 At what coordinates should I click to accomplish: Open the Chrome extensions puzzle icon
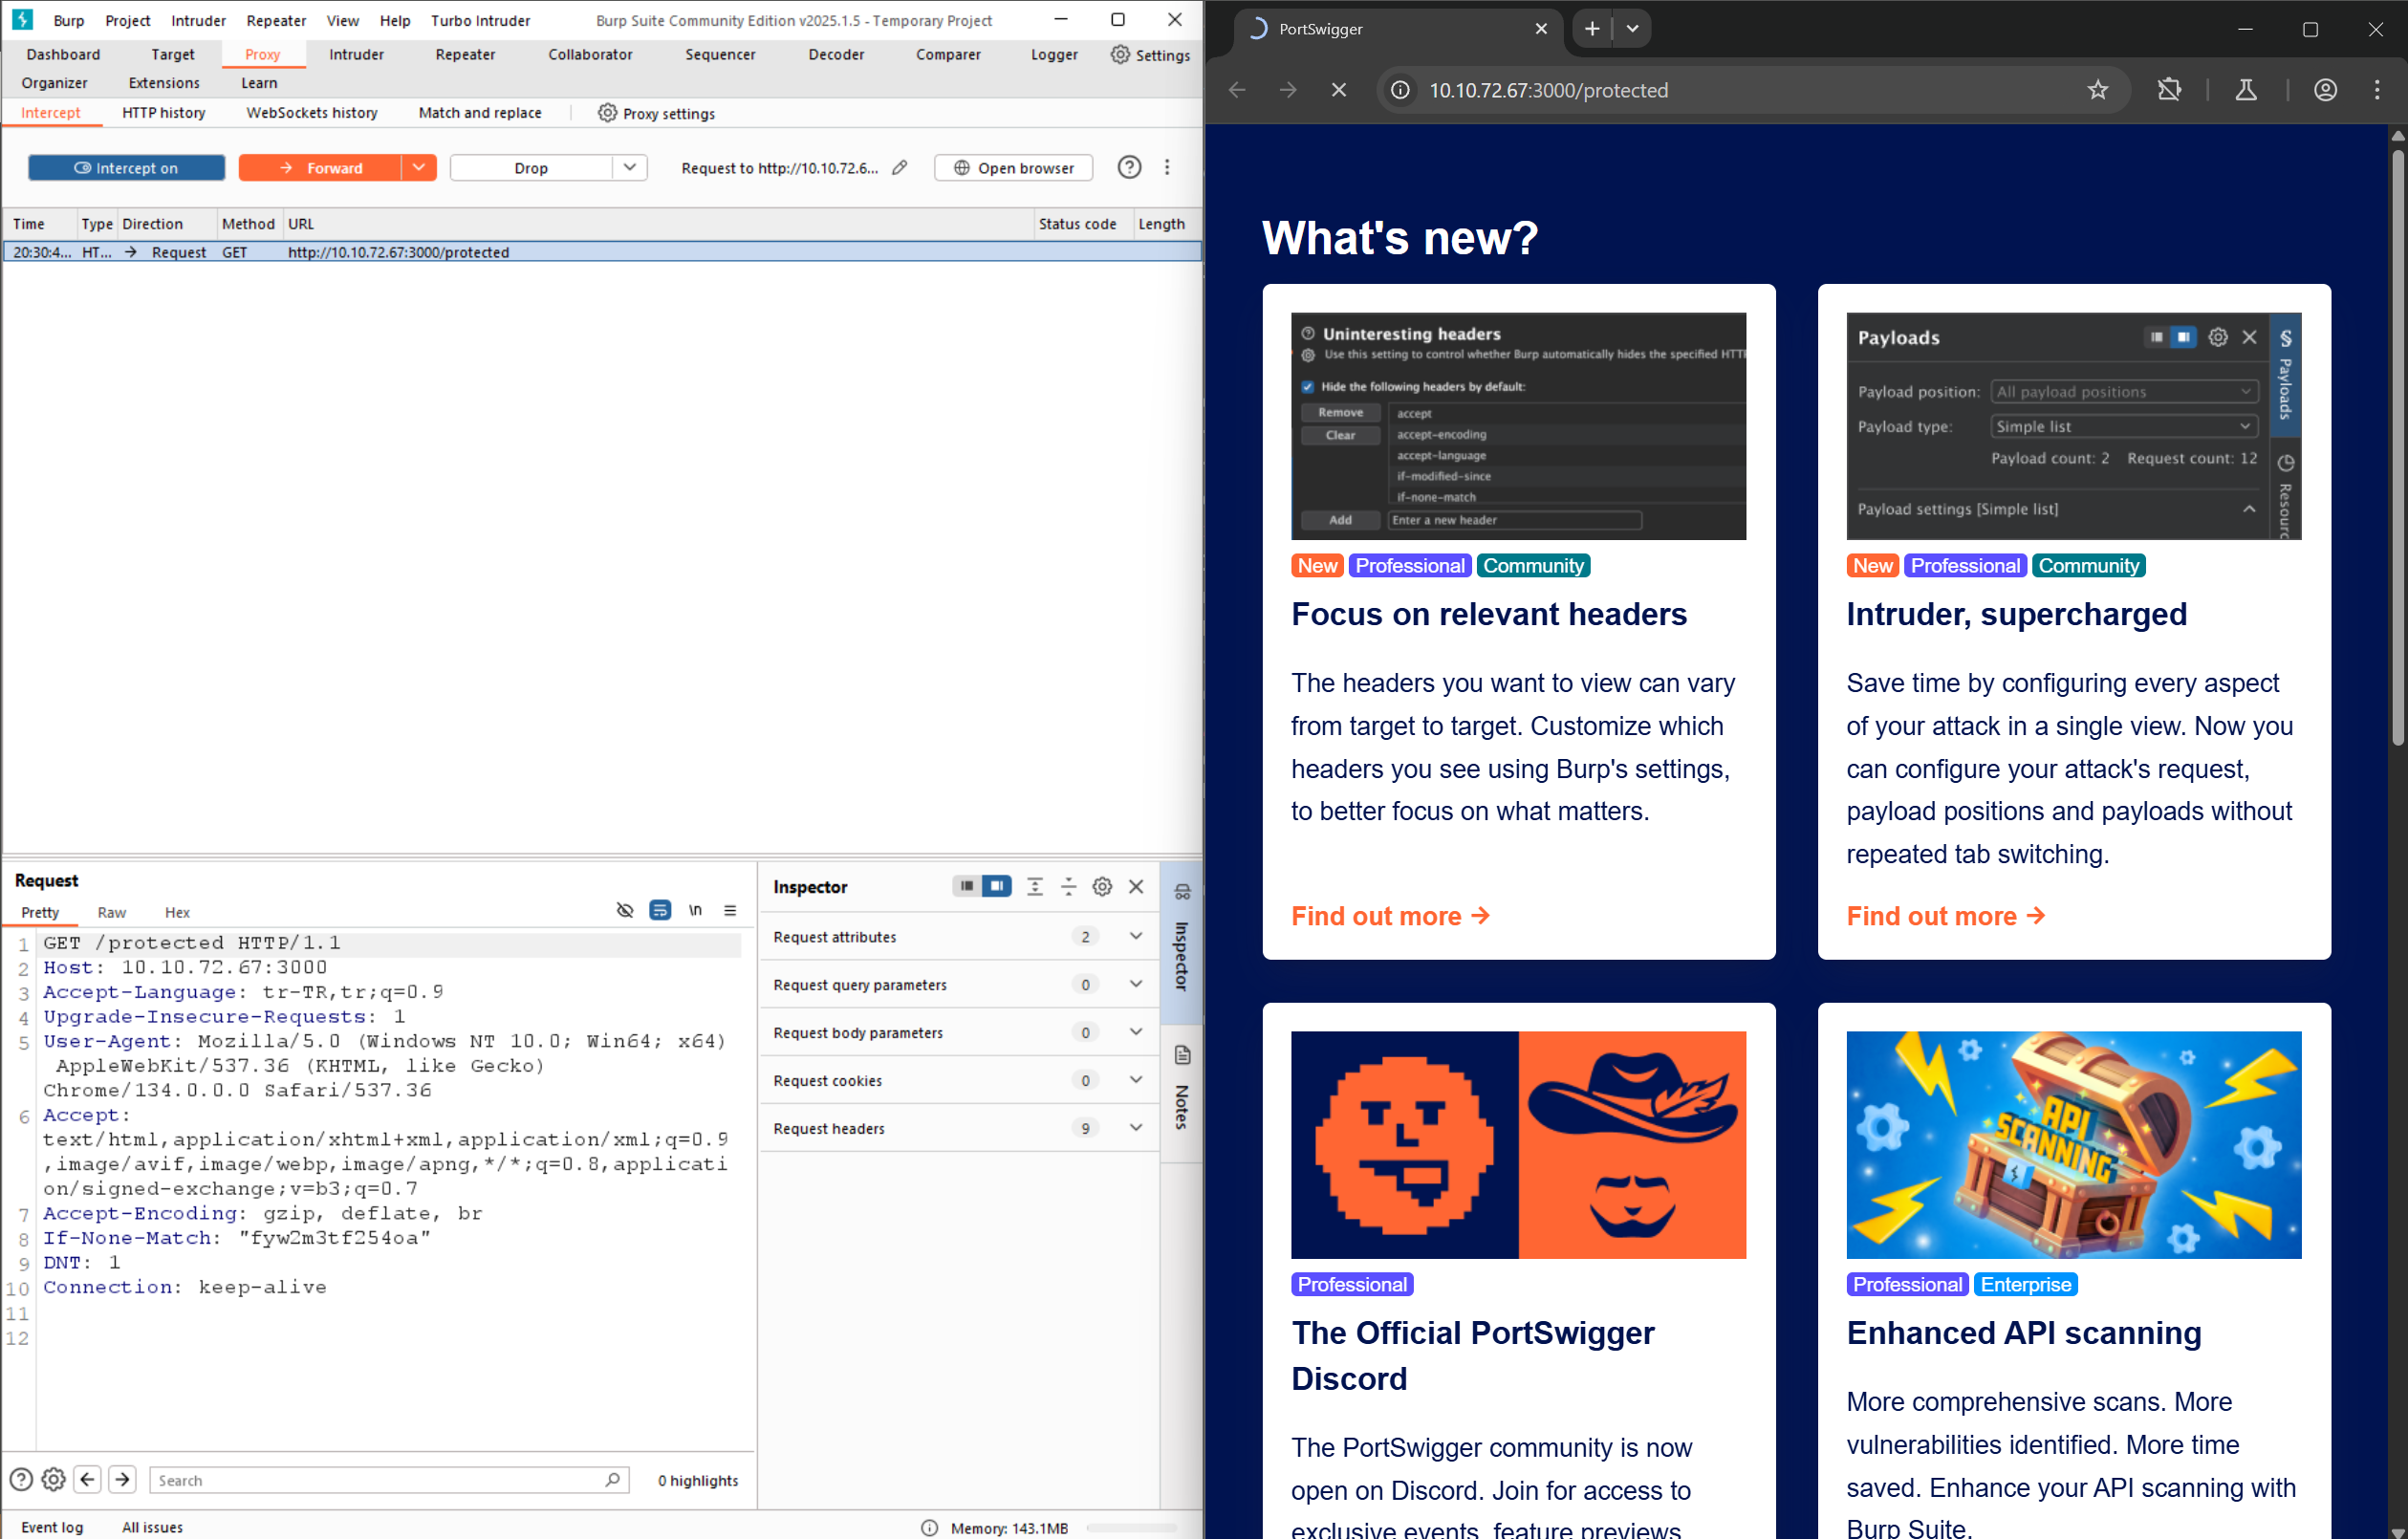click(2169, 90)
